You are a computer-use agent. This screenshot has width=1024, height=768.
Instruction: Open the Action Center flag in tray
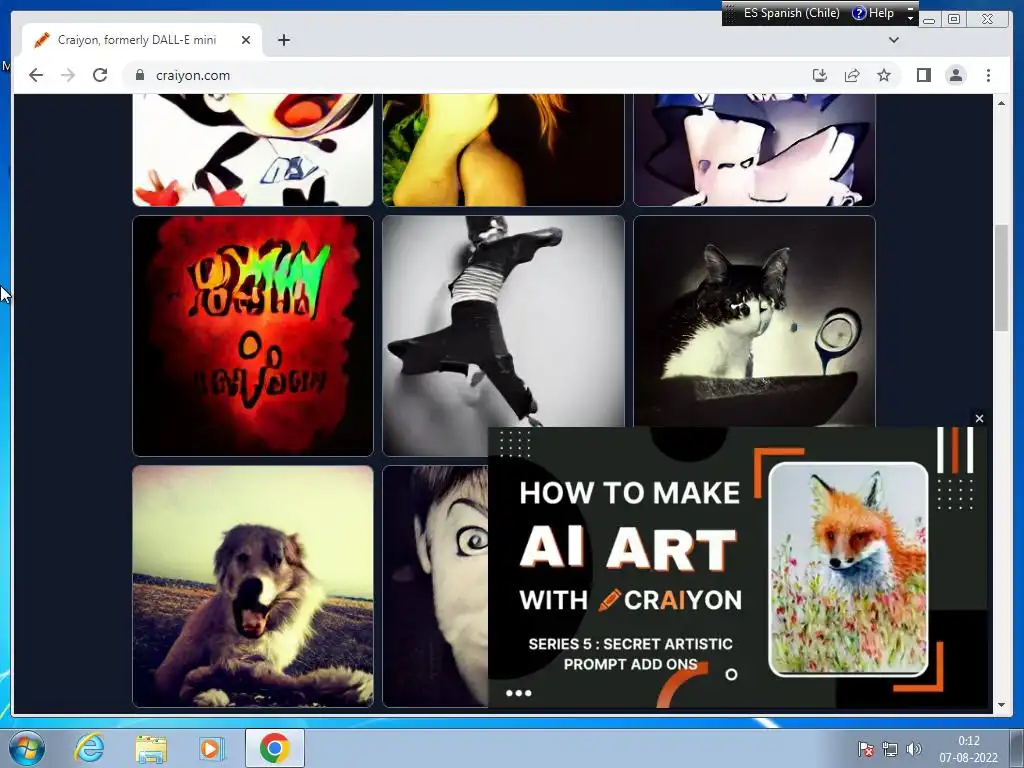click(865, 749)
